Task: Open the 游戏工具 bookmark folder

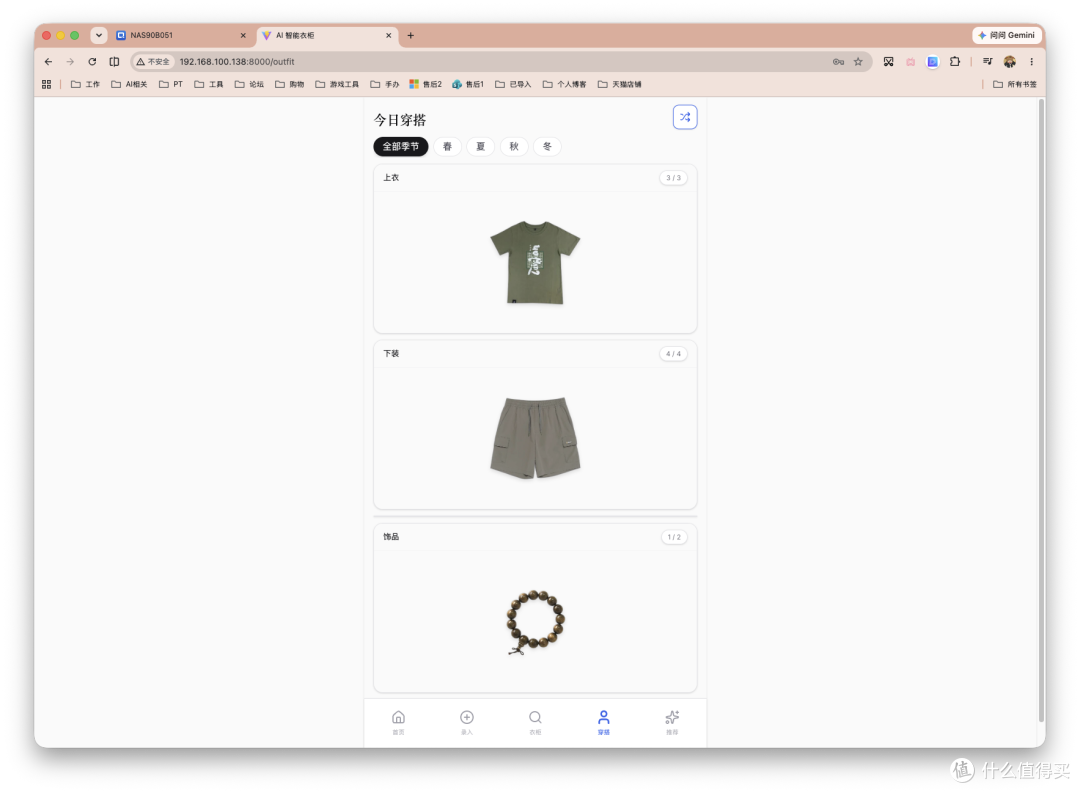Action: coord(337,84)
